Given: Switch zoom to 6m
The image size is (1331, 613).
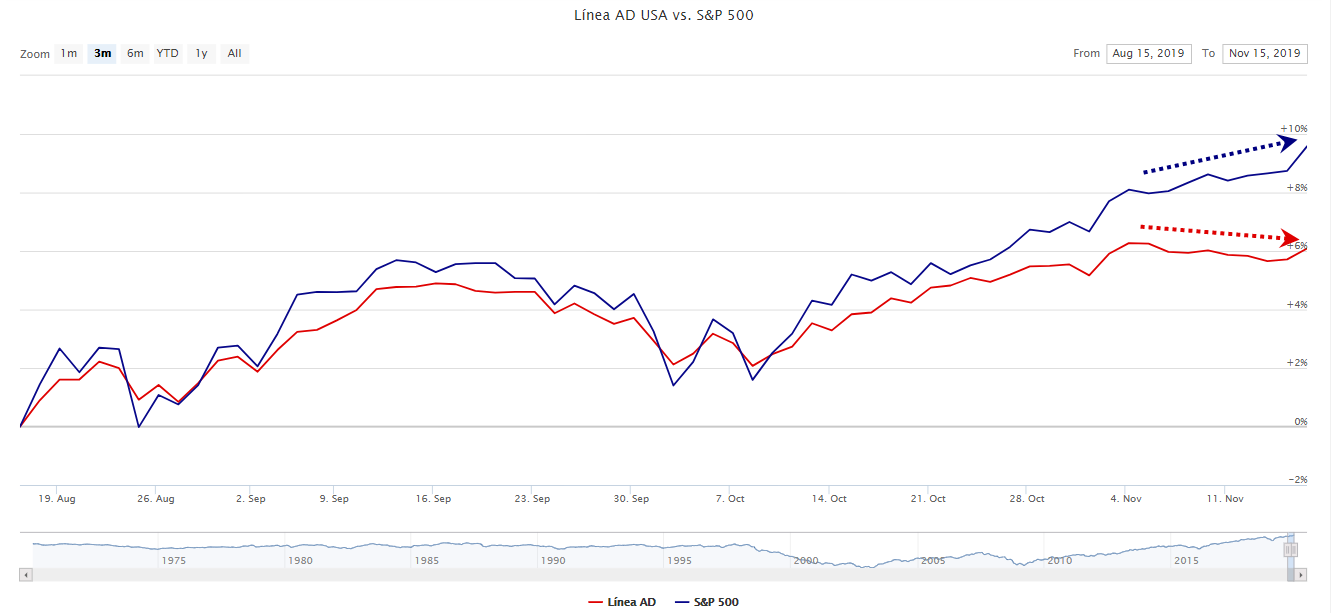Looking at the screenshot, I should pos(135,54).
